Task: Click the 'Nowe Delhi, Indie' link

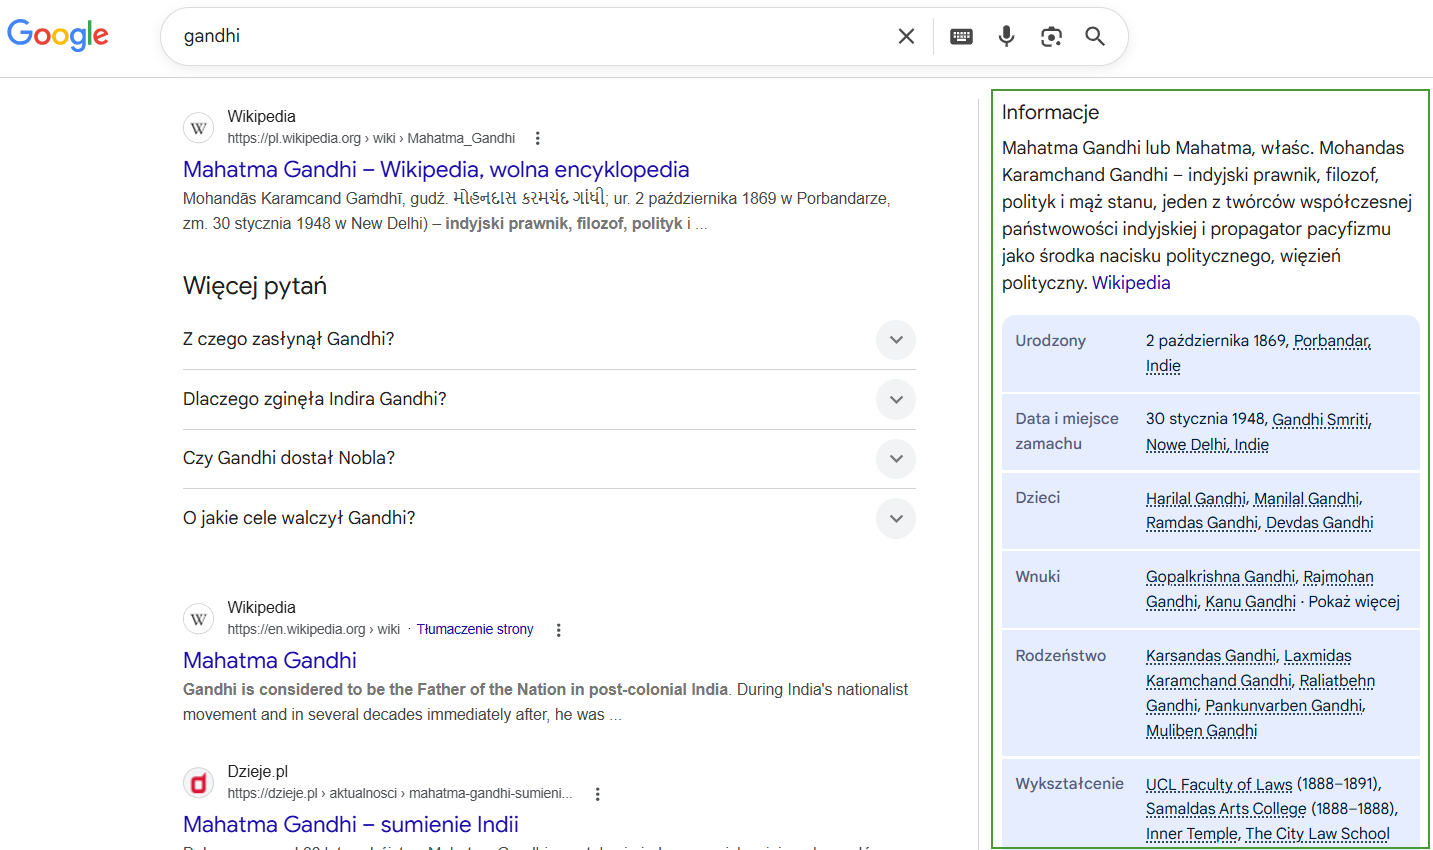Action: pyautogui.click(x=1207, y=445)
